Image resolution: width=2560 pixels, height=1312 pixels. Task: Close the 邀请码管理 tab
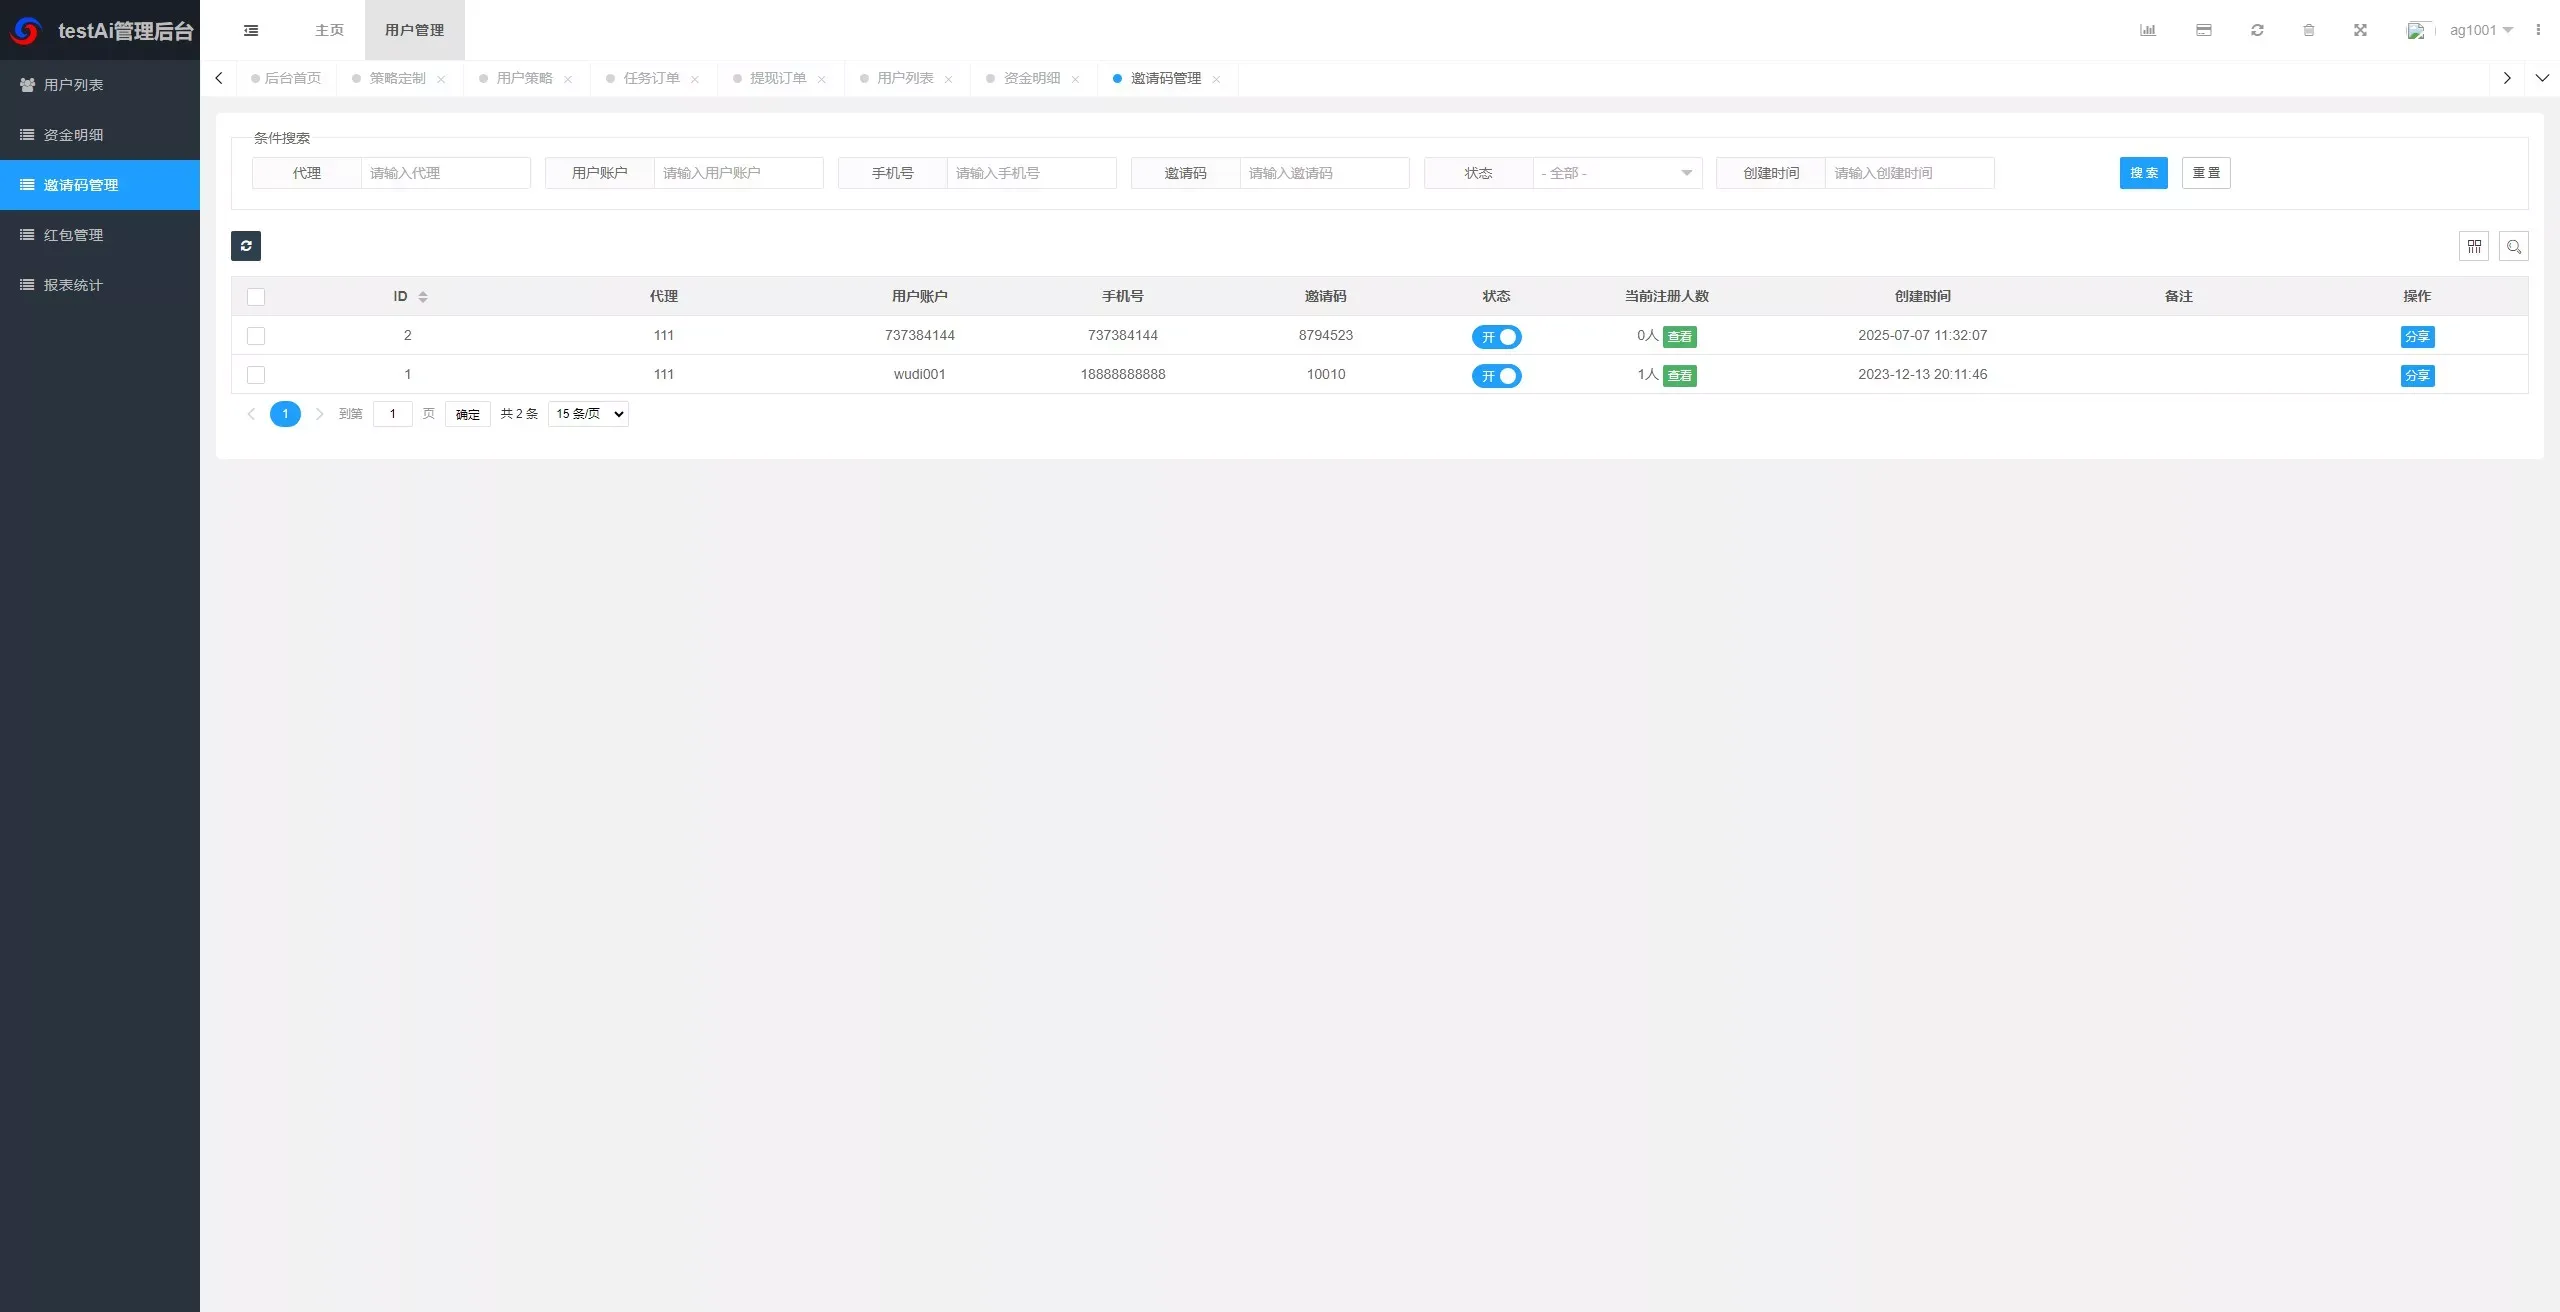tap(1216, 79)
